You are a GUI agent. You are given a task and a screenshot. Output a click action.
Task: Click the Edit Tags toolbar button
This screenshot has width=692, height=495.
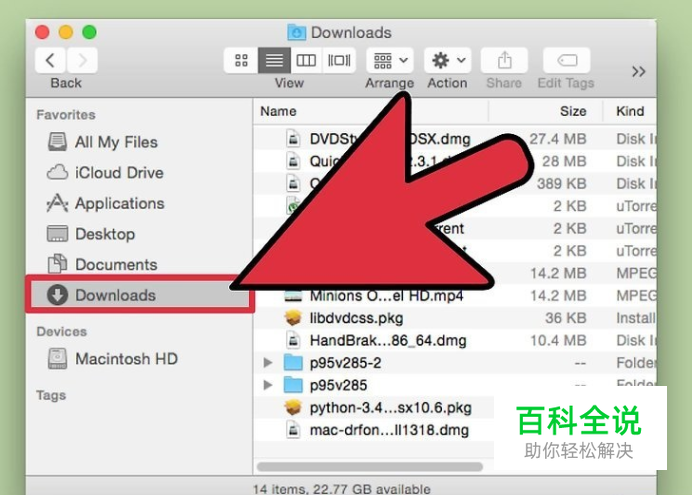567,60
